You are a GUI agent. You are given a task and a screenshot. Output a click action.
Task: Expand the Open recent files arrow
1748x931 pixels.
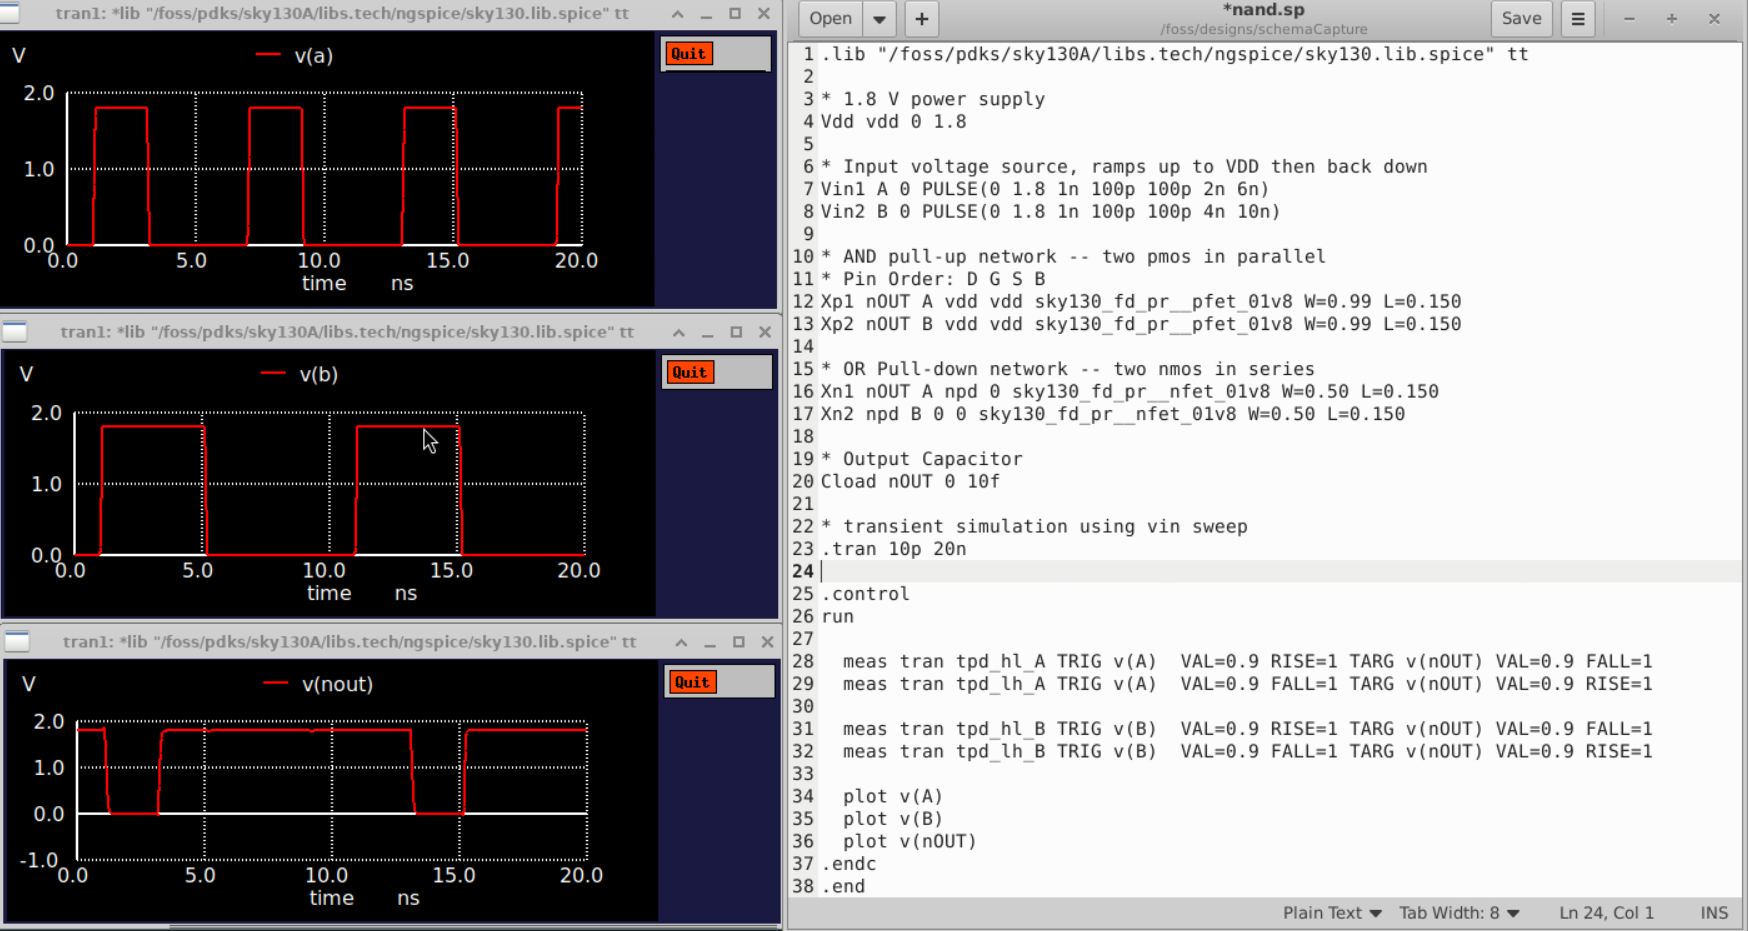(x=879, y=18)
